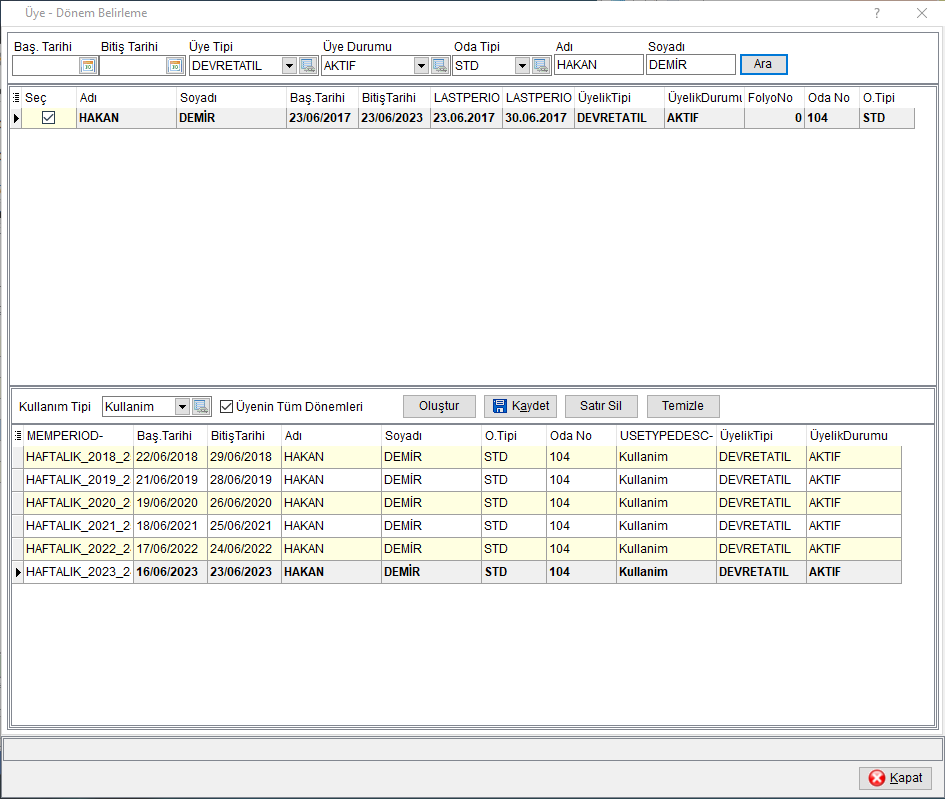Click the Kaydet save button
This screenshot has width=945, height=799.
pos(521,406)
